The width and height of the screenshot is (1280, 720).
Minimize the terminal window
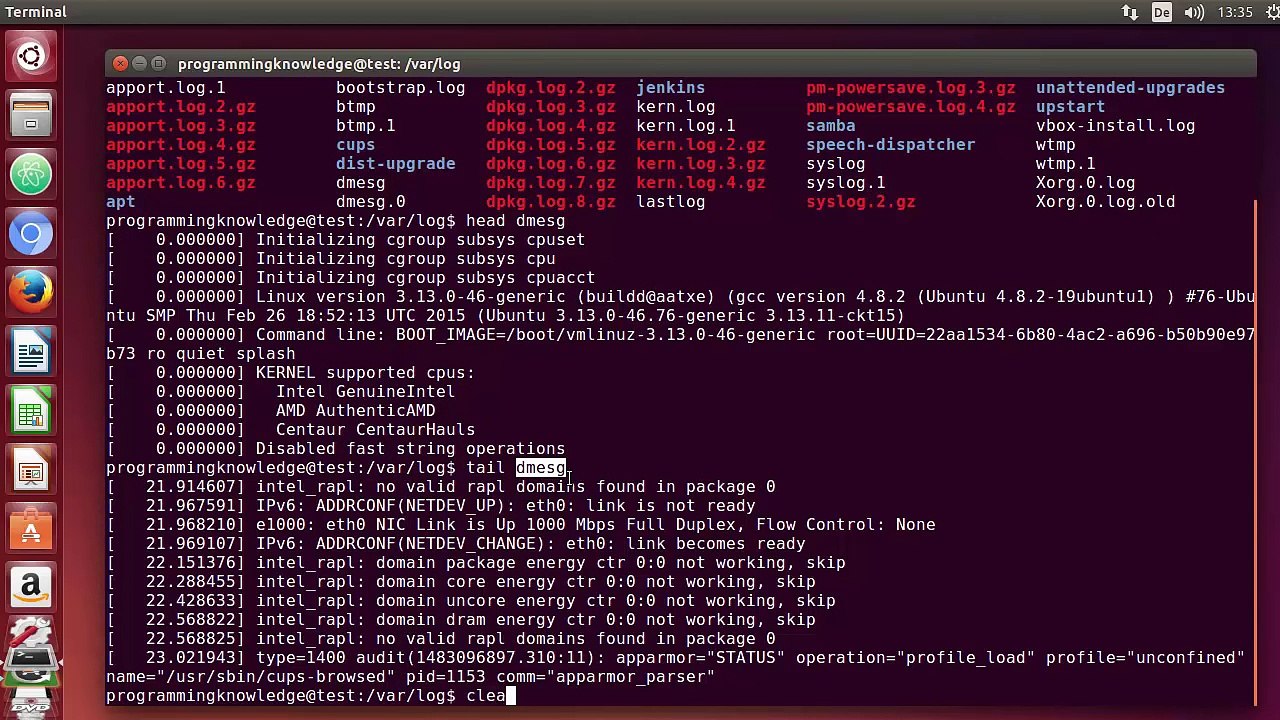point(140,64)
